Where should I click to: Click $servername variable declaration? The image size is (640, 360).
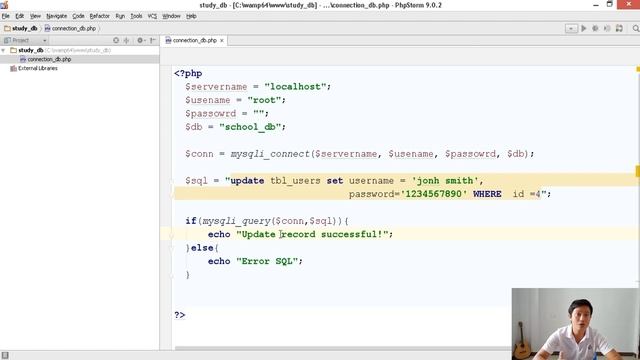[216, 87]
